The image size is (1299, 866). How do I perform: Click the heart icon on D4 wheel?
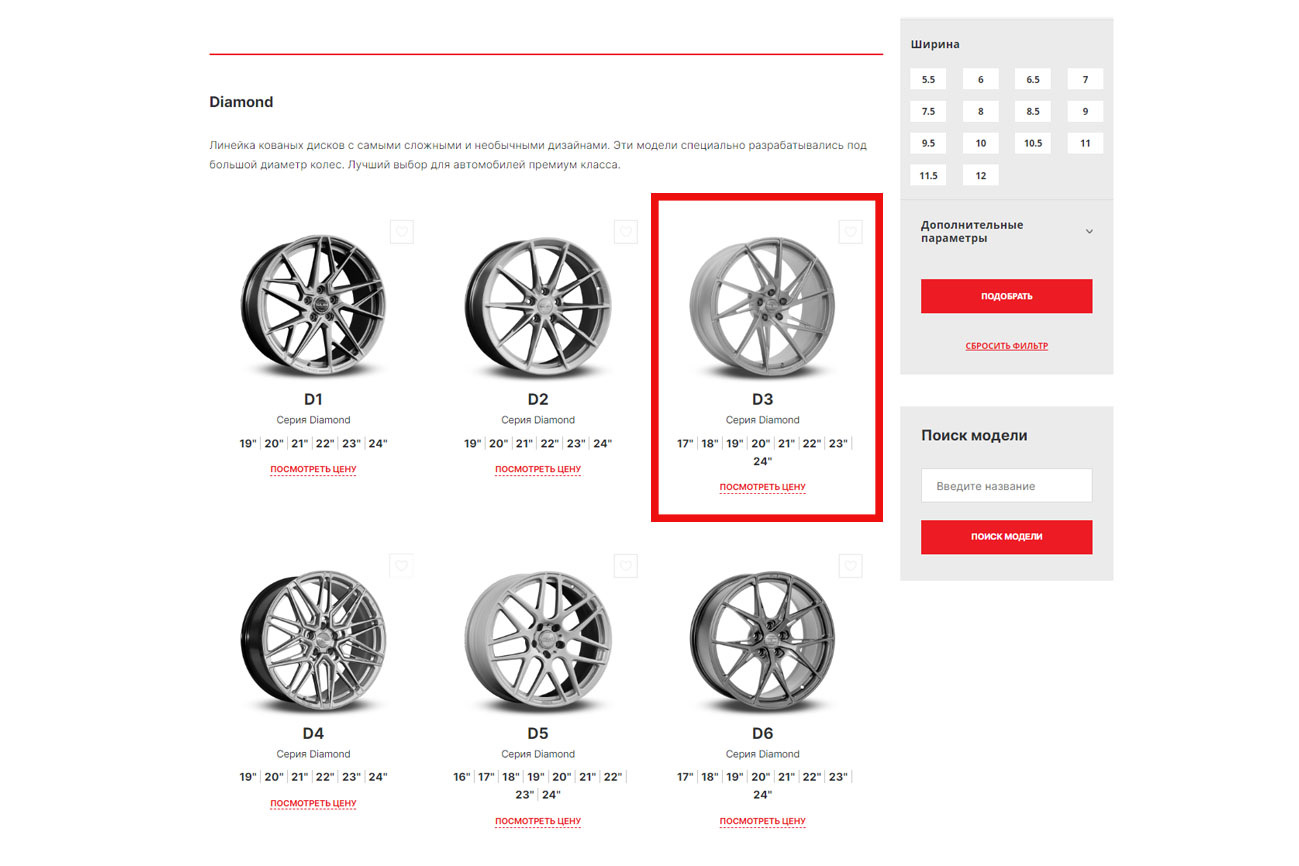tap(401, 566)
